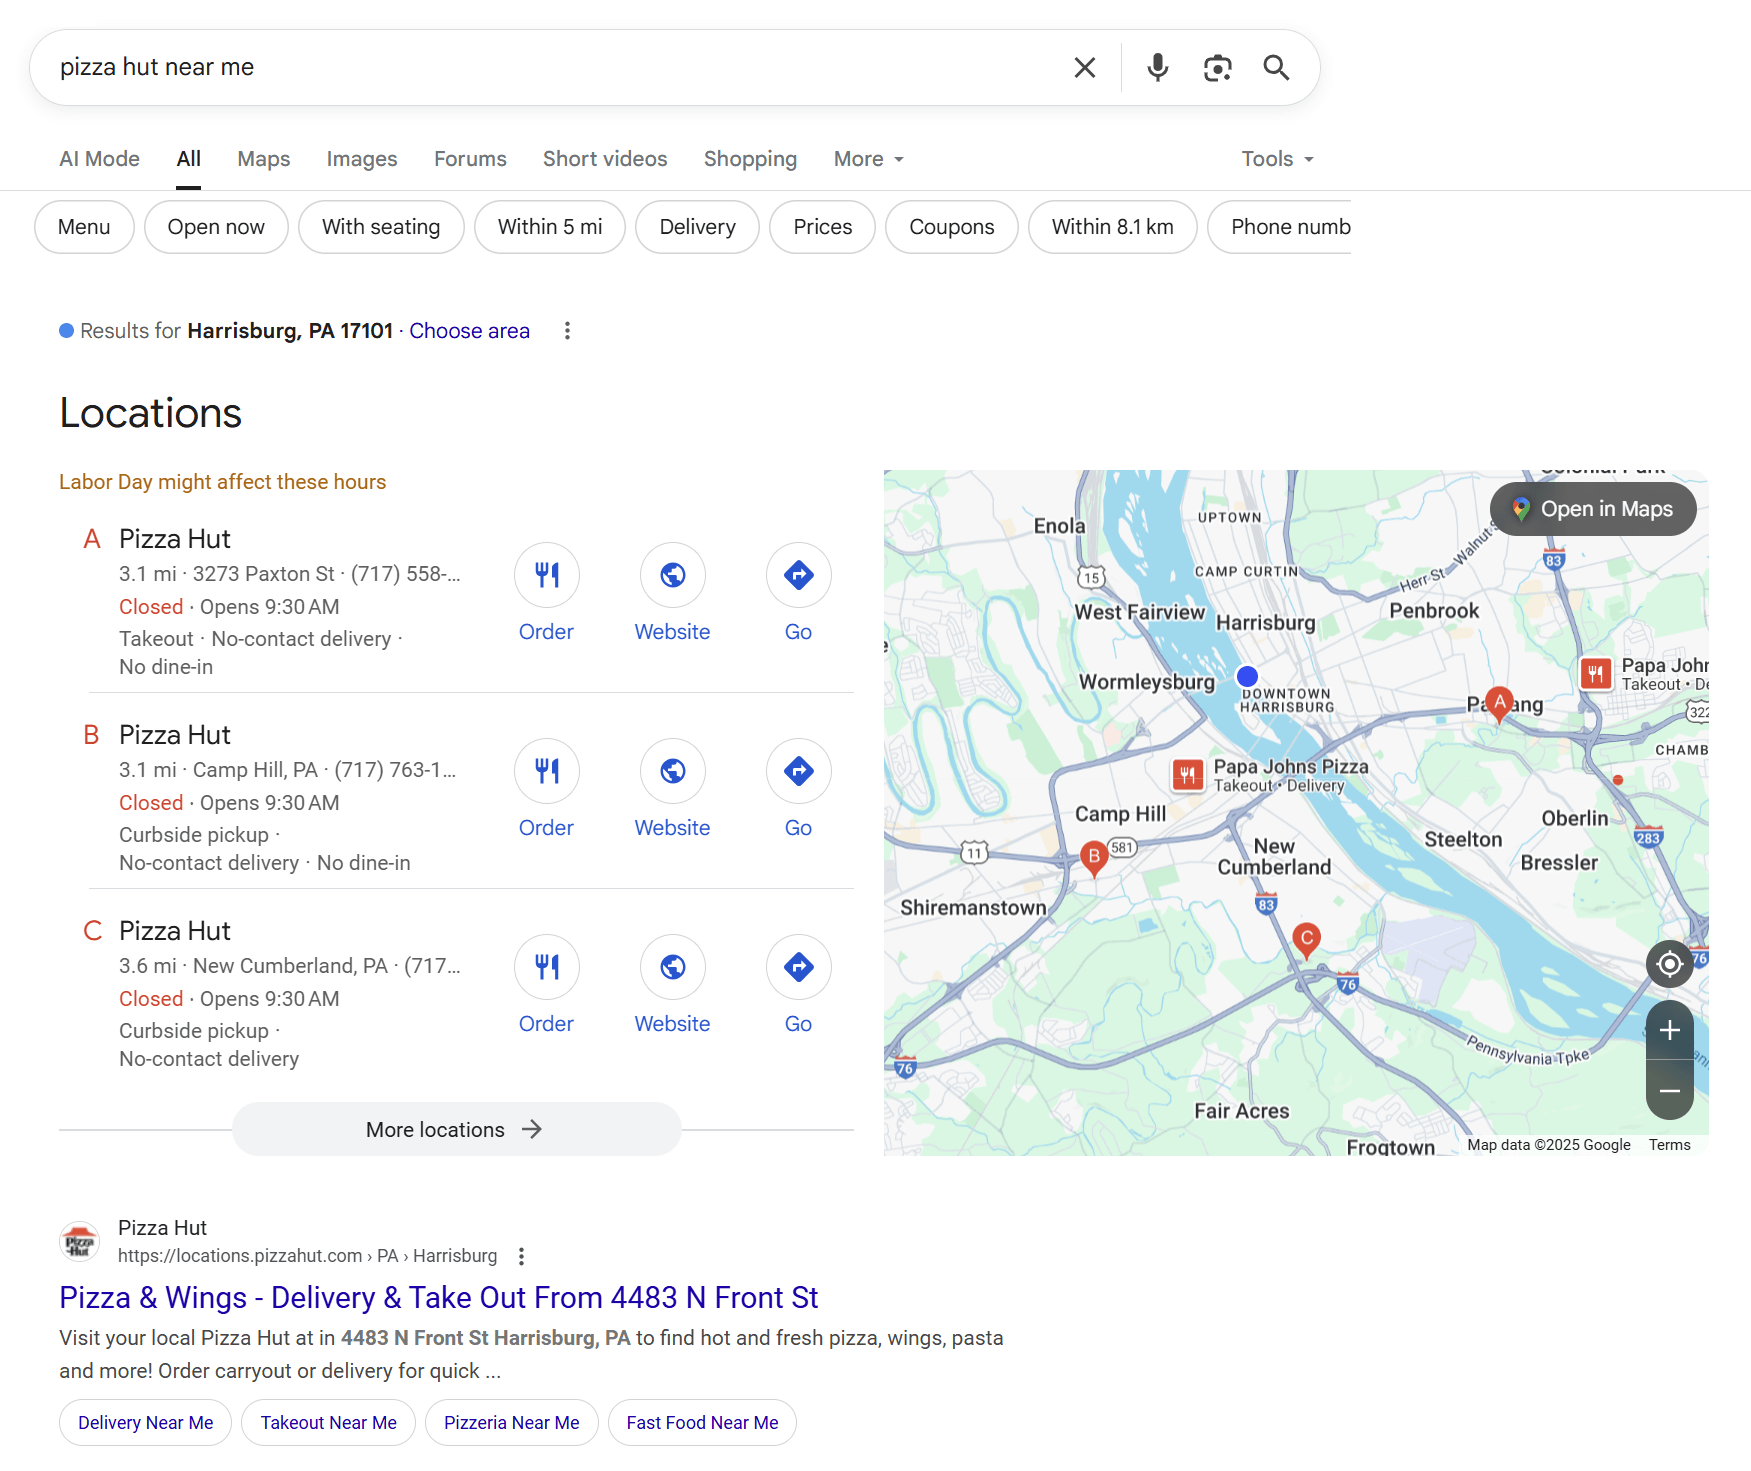Submit search with the magnifier icon
The width and height of the screenshot is (1751, 1471).
point(1276,68)
